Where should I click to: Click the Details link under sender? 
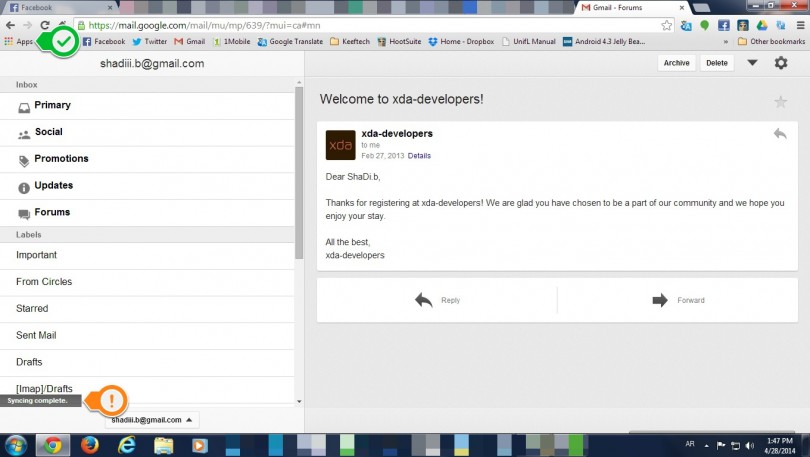click(419, 156)
